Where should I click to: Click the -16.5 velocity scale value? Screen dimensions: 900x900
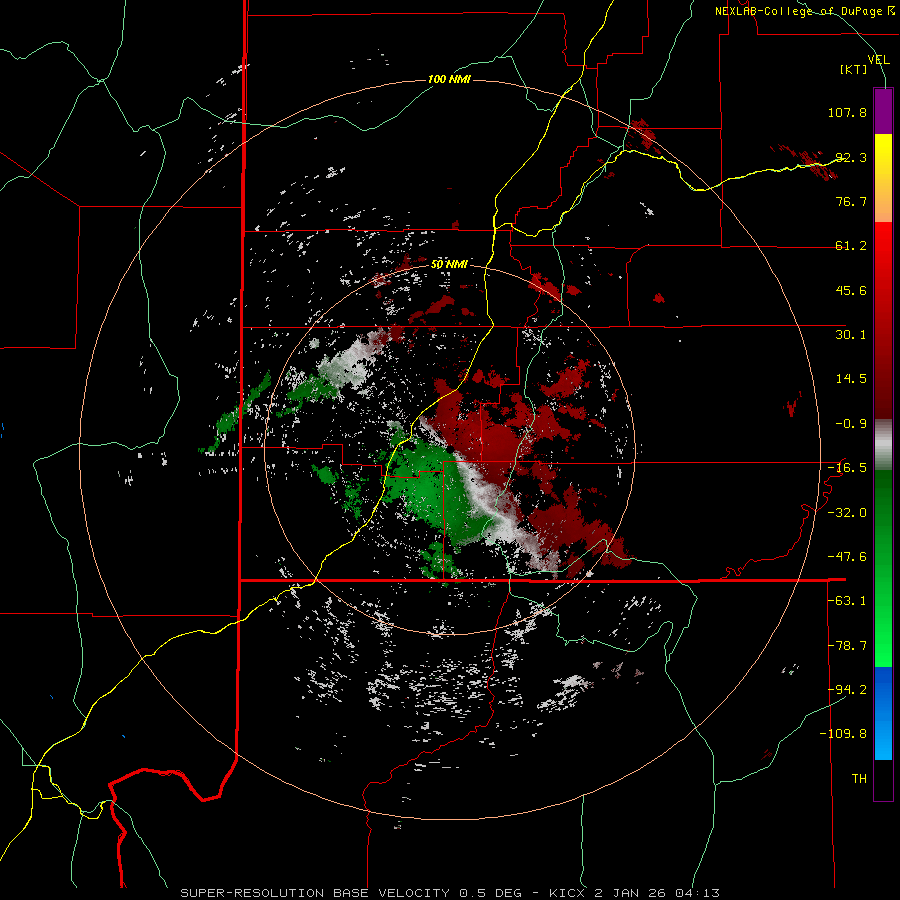847,468
